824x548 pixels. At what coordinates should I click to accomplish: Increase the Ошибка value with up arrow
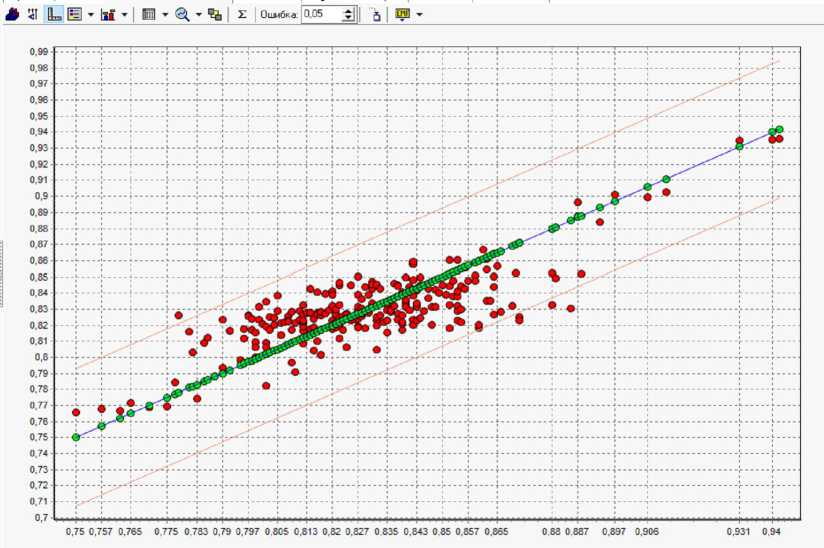347,11
